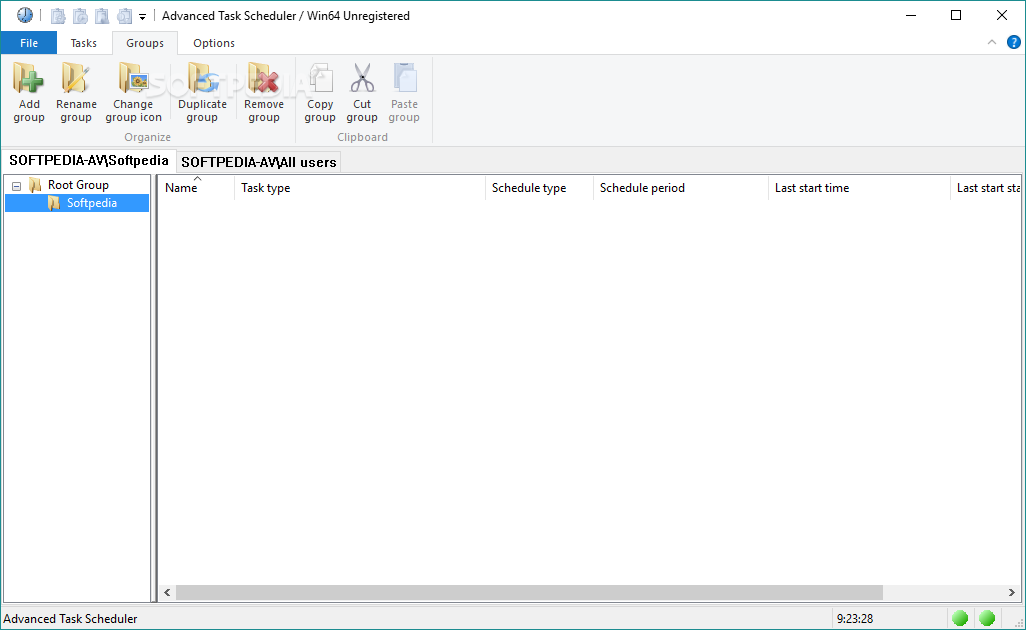Screen dimensions: 1026x630
Task: Click the first green status indicator
Action: click(960, 618)
